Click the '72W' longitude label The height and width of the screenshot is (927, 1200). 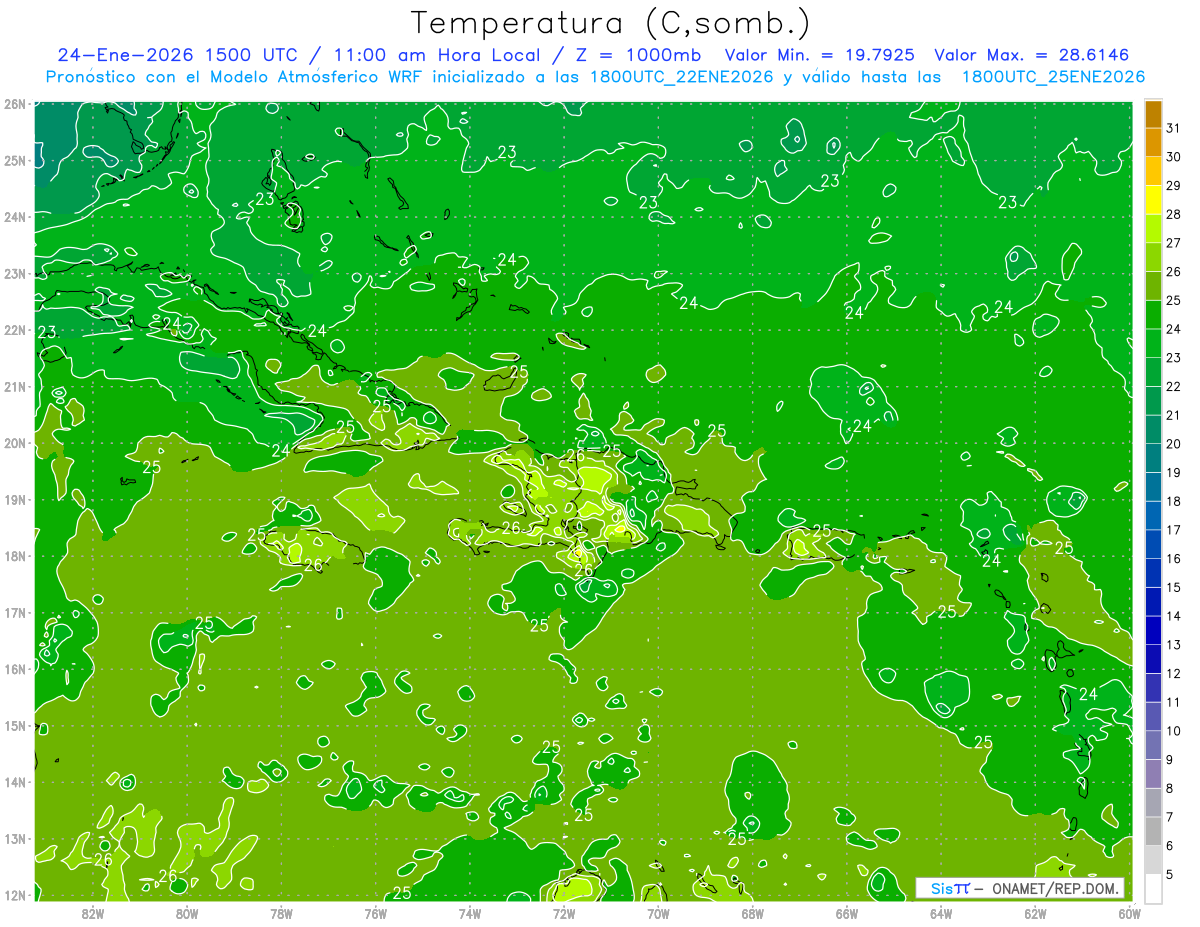[564, 913]
